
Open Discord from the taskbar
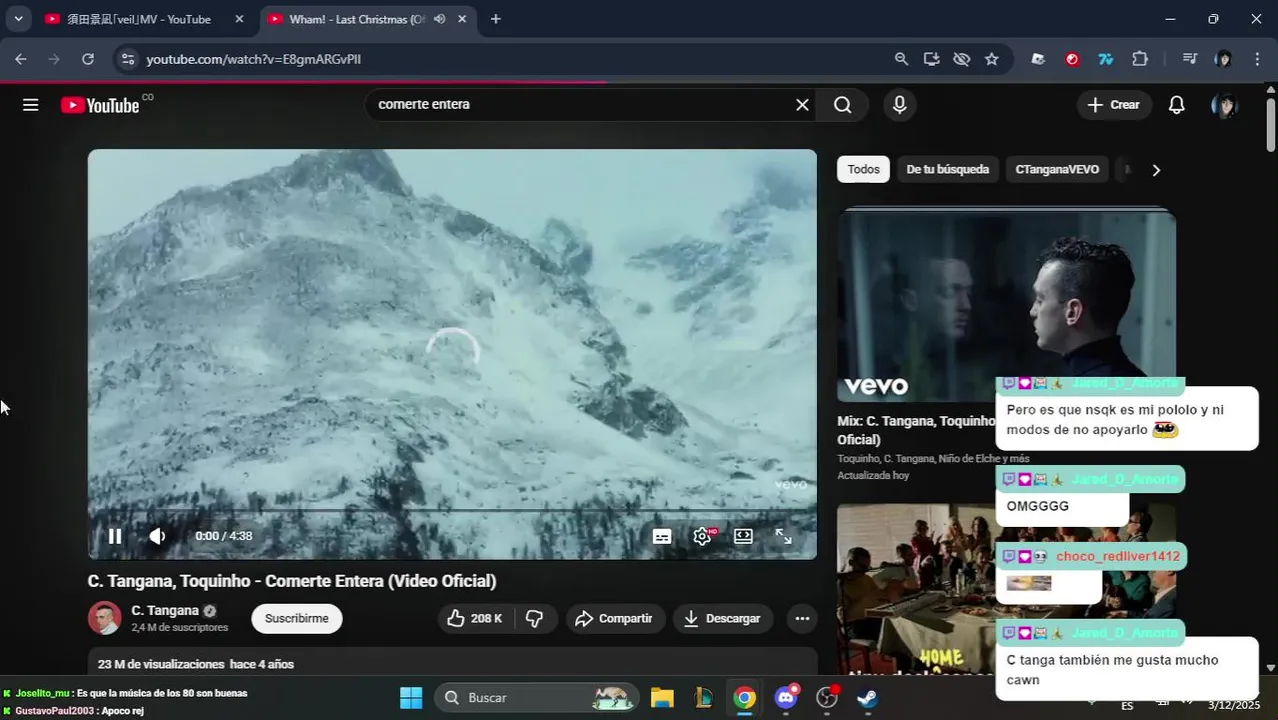coord(786,698)
